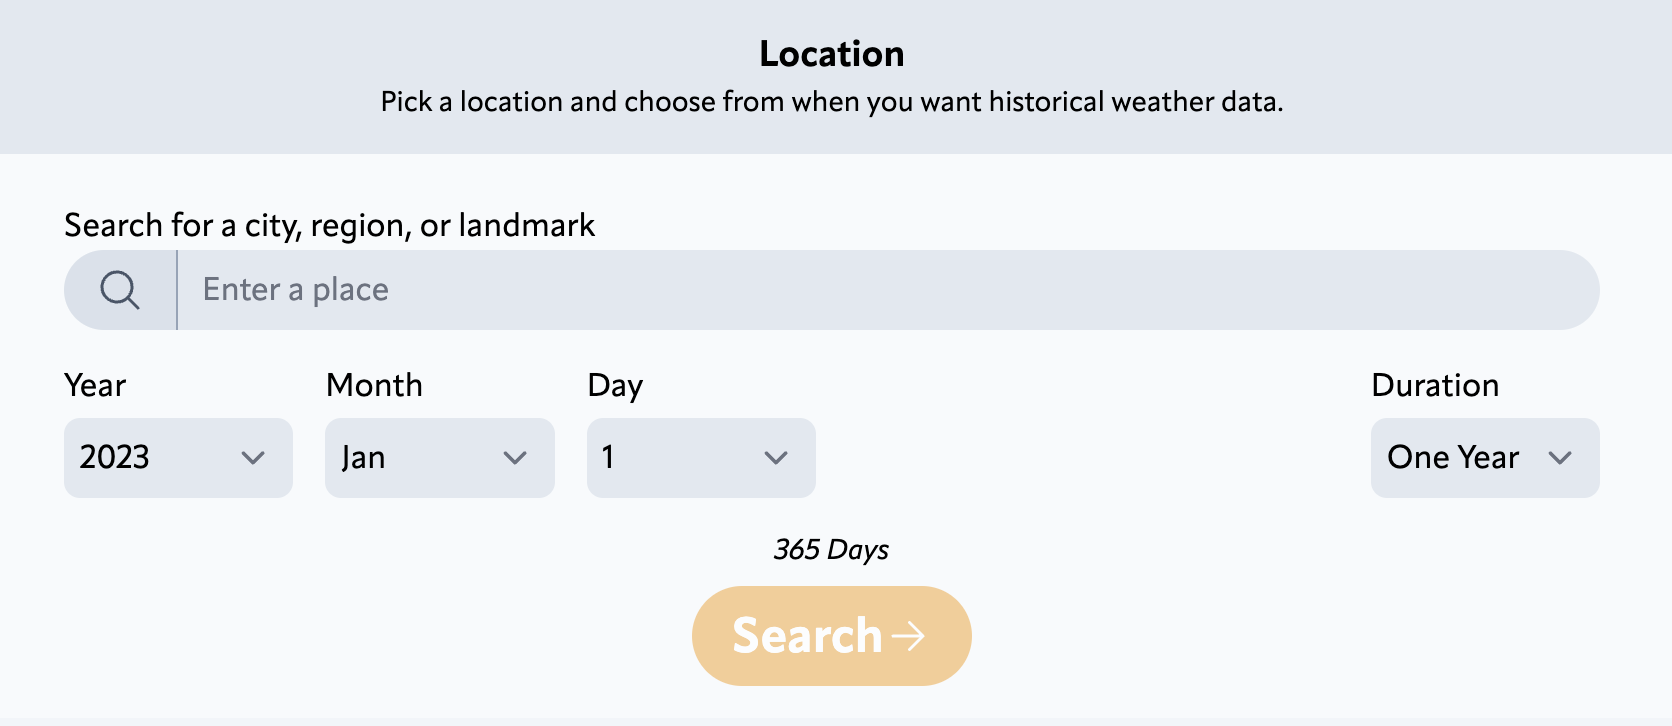1672x726 pixels.
Task: Click the Month field label
Action: [374, 385]
